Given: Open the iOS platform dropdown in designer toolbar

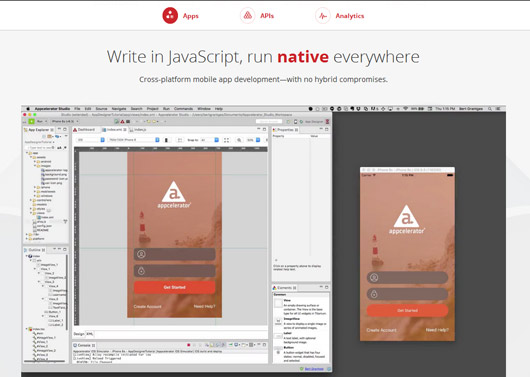Looking at the screenshot, I should 91,140.
